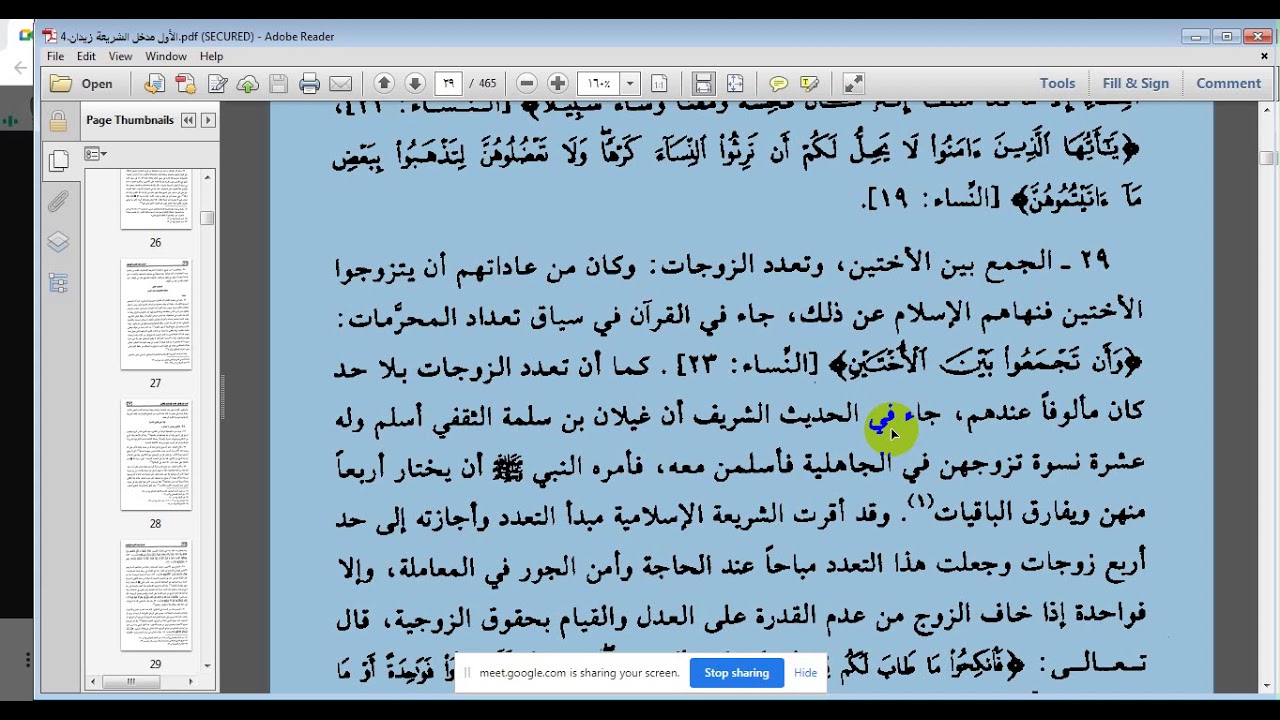Click the fit width scrolling icon
Image resolution: width=1280 pixels, height=720 pixels.
click(704, 84)
